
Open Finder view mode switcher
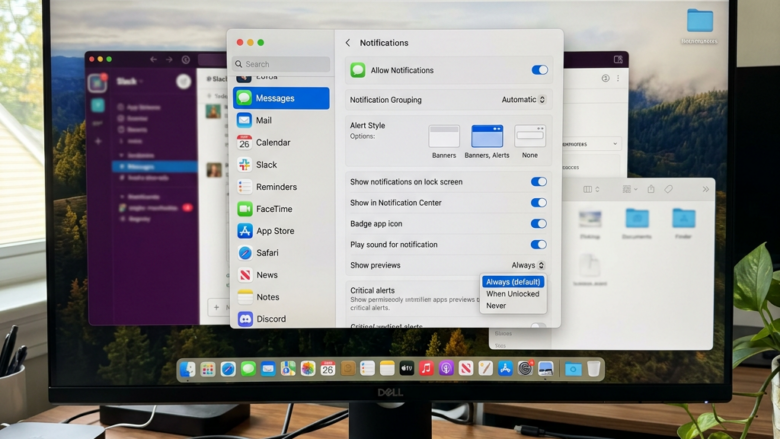(x=590, y=189)
